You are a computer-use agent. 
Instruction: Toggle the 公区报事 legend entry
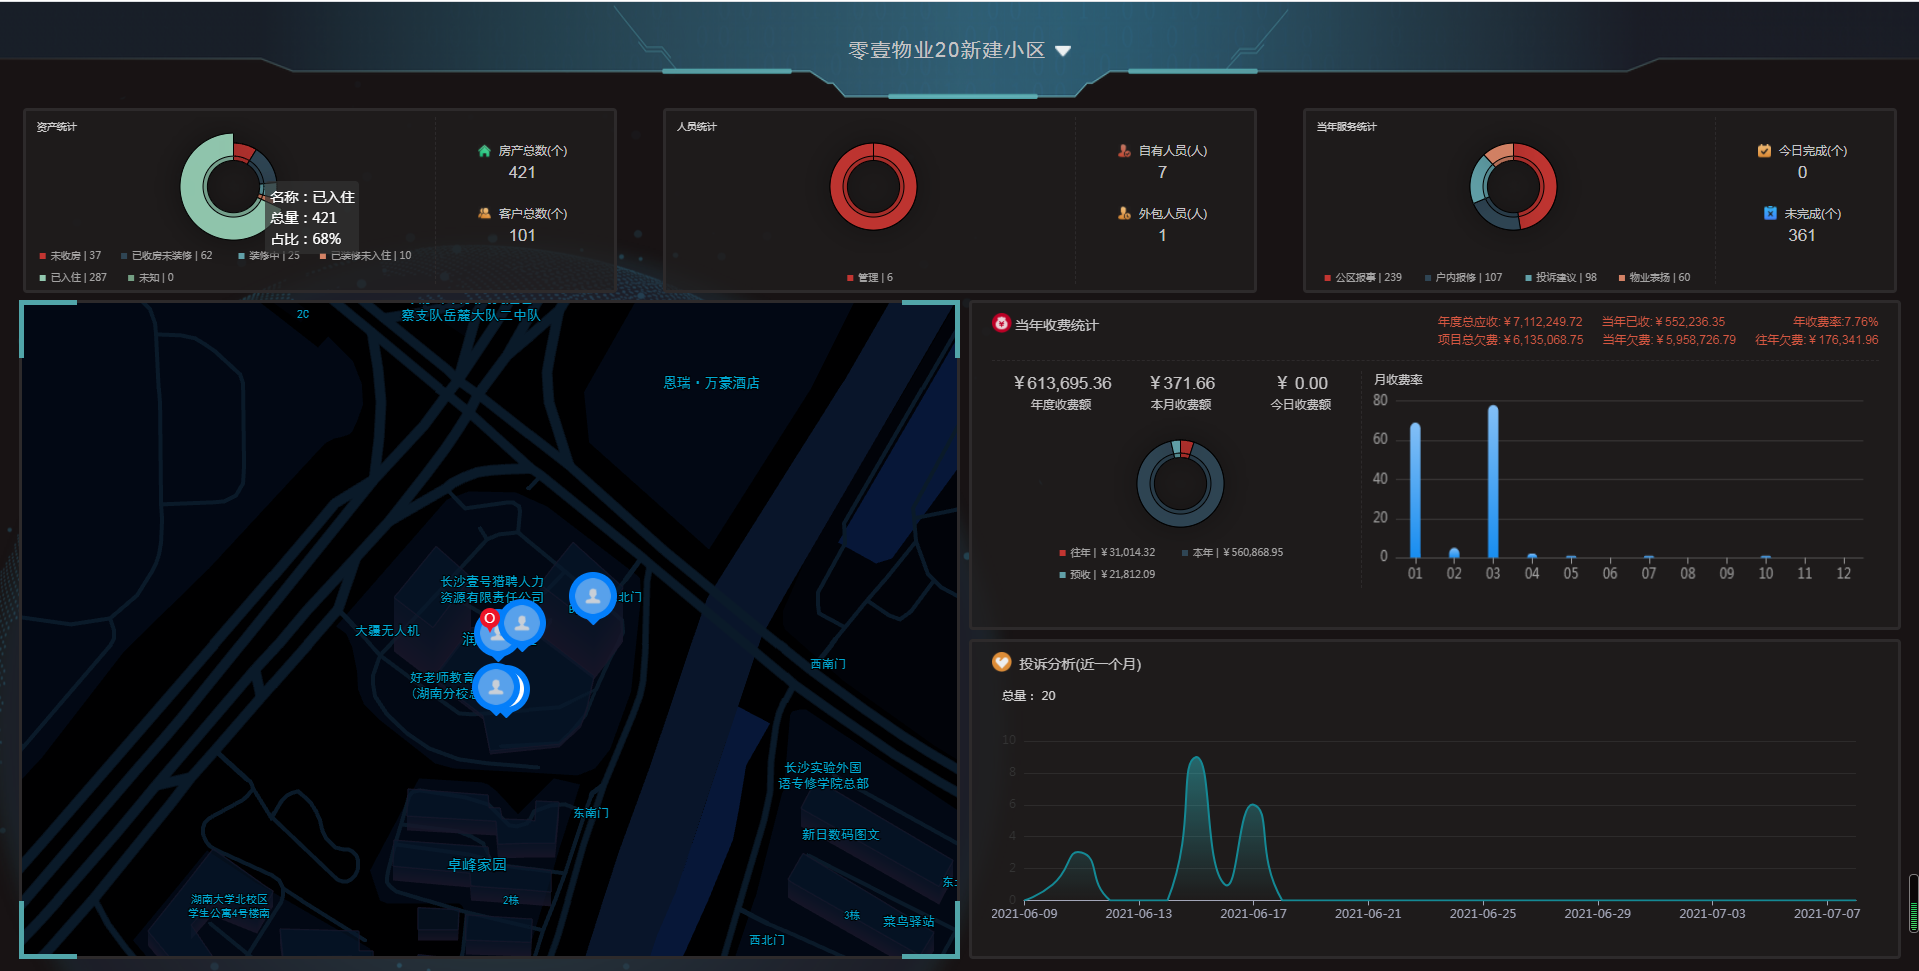coord(1363,278)
